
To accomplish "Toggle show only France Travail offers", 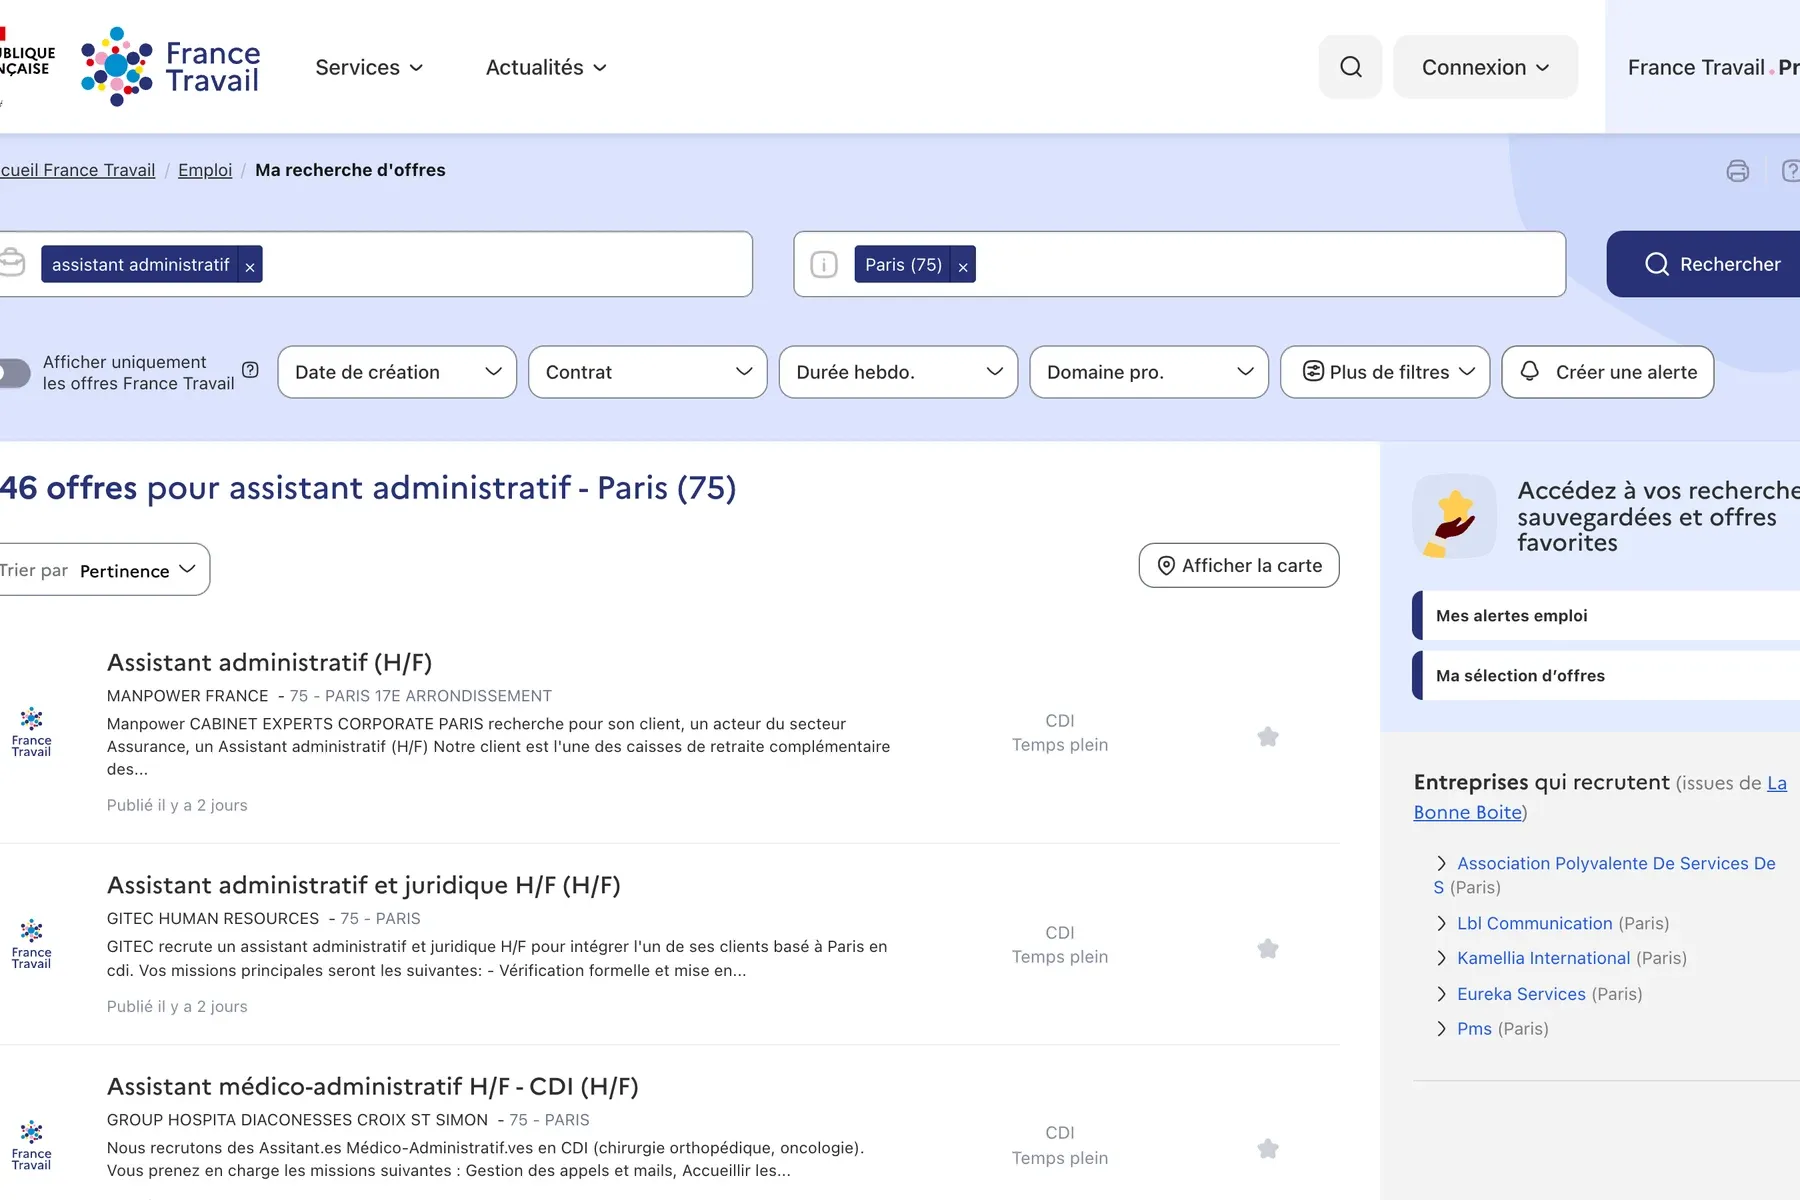I will tap(14, 373).
